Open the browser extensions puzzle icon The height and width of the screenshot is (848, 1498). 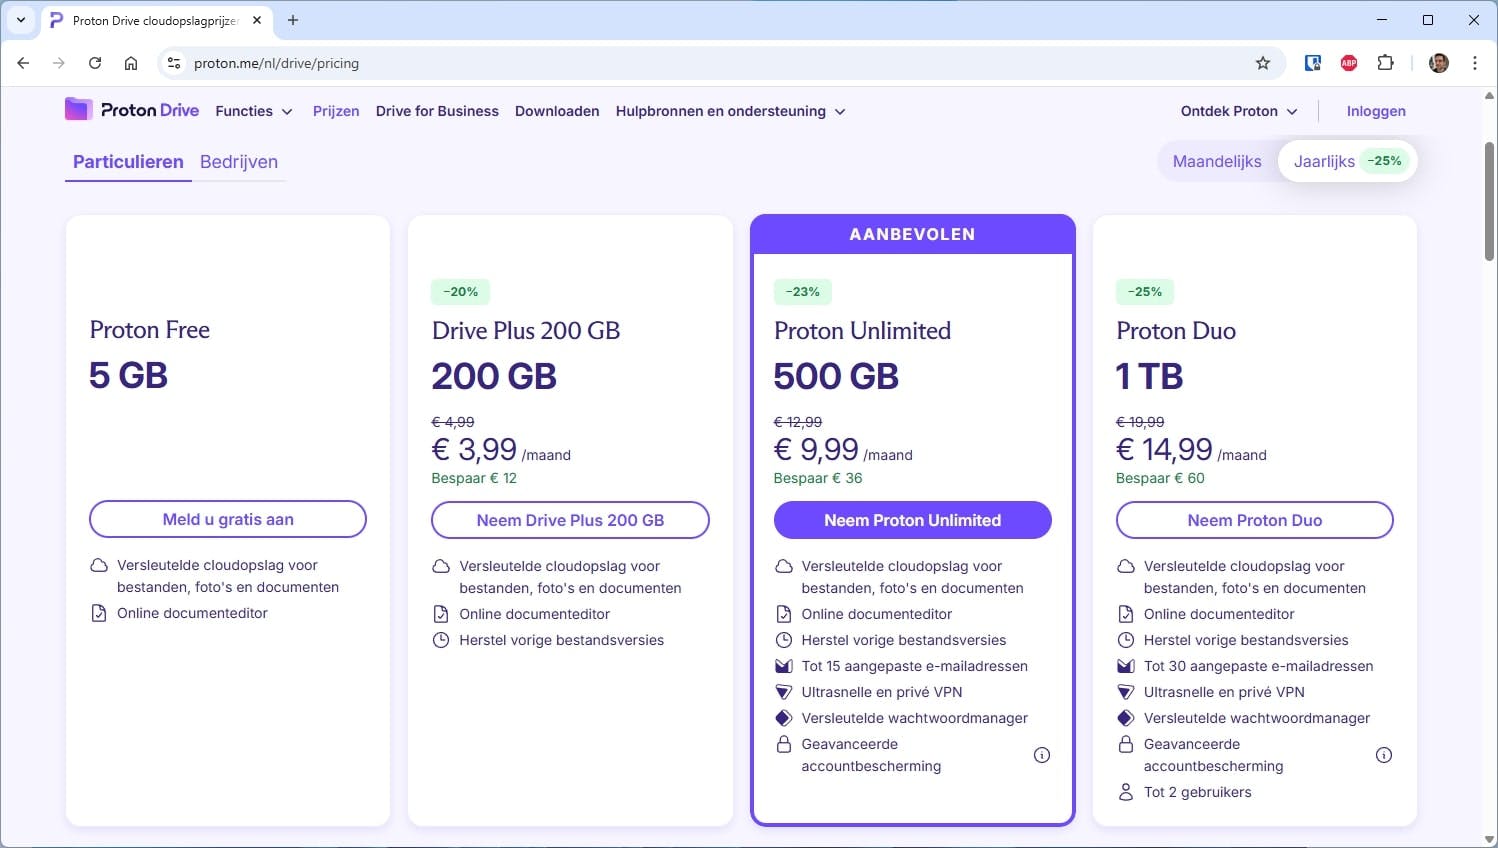(1386, 62)
